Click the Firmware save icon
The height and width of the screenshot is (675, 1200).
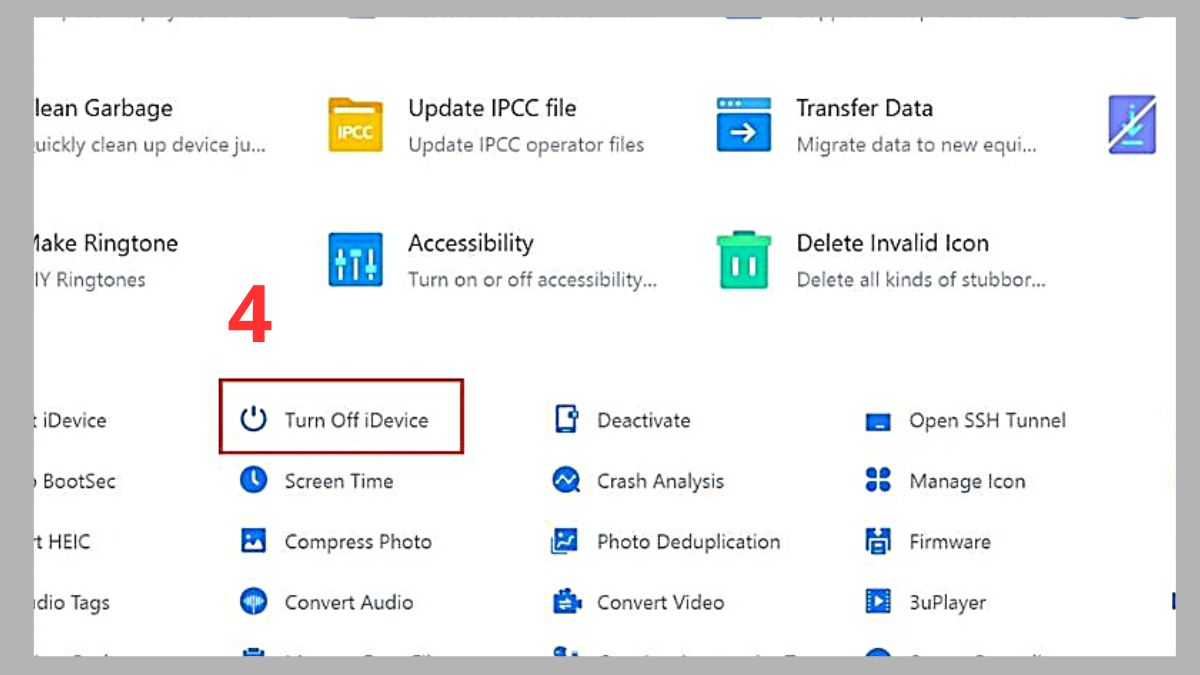coord(878,541)
